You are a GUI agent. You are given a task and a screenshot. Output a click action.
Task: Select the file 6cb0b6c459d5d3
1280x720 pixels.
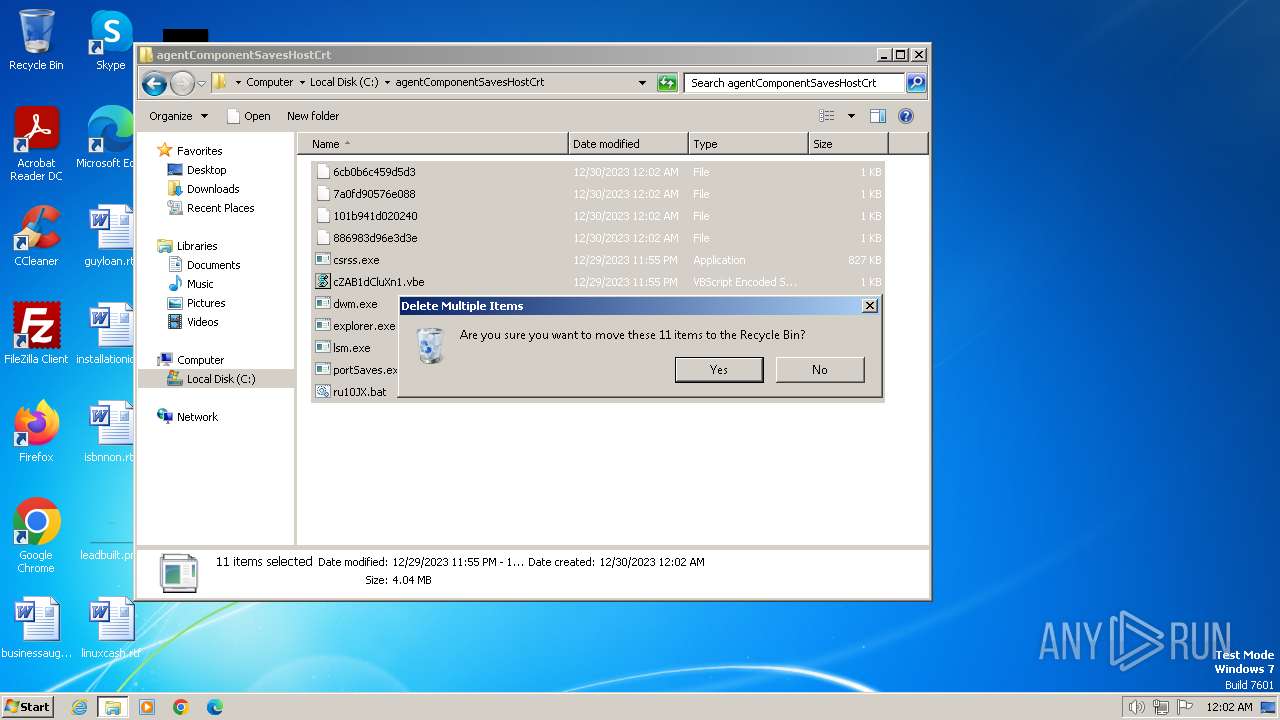[597, 172]
